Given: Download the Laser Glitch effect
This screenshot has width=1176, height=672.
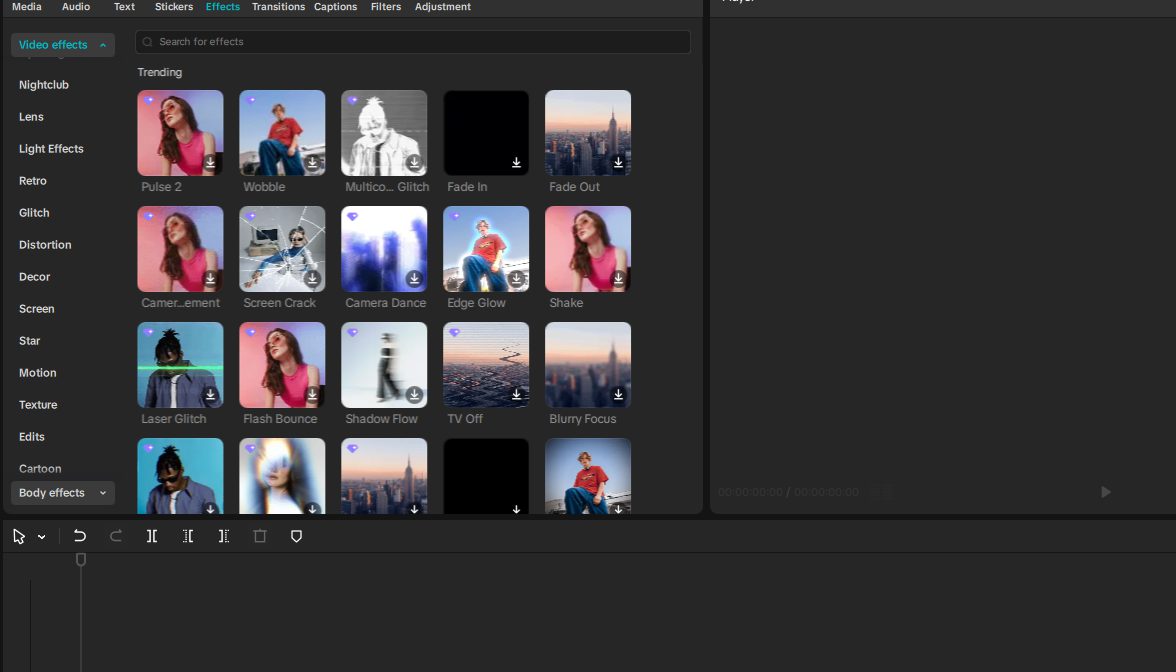Looking at the screenshot, I should (x=210, y=394).
